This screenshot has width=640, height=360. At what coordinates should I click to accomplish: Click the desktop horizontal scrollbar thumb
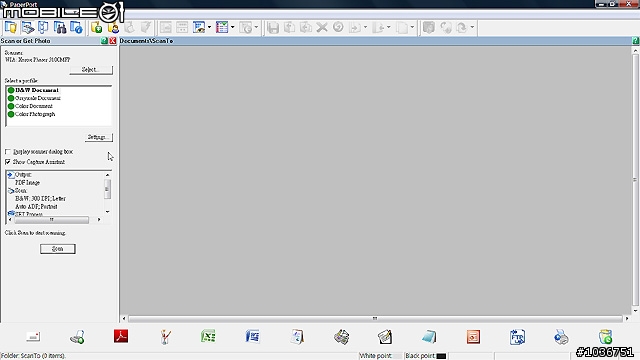(x=375, y=318)
